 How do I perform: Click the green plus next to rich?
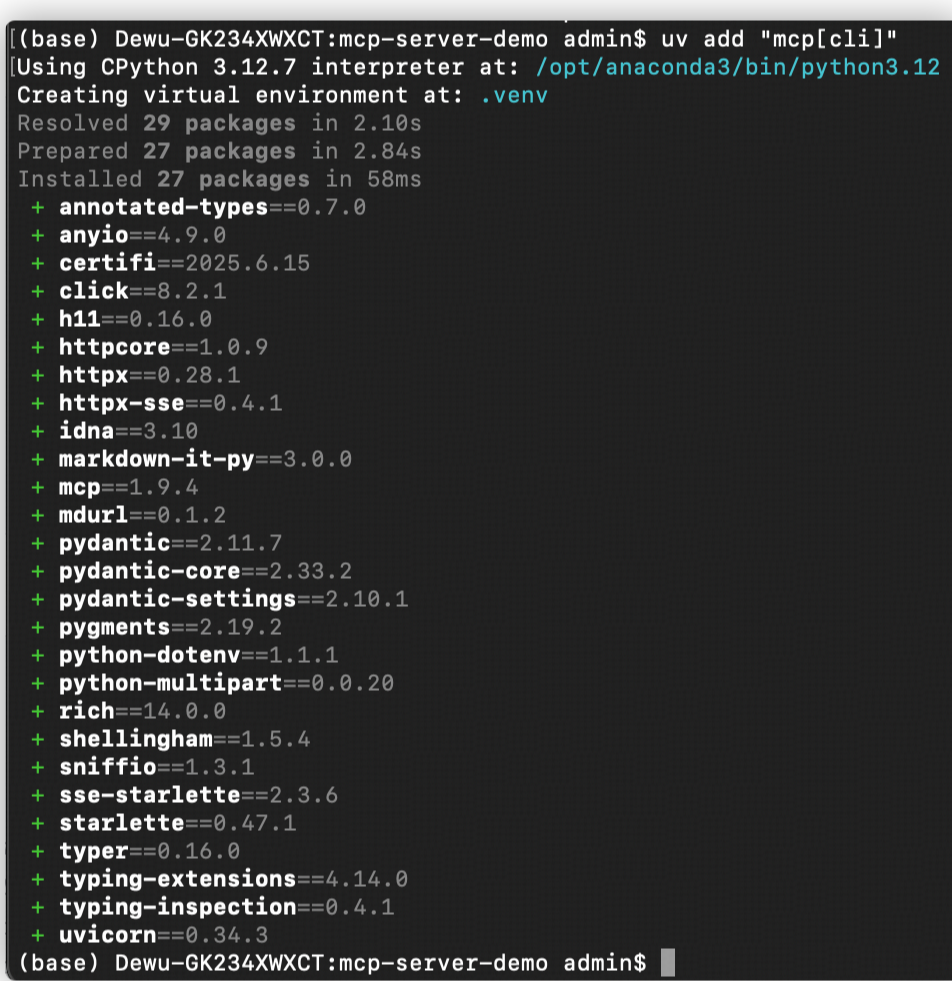(38, 711)
